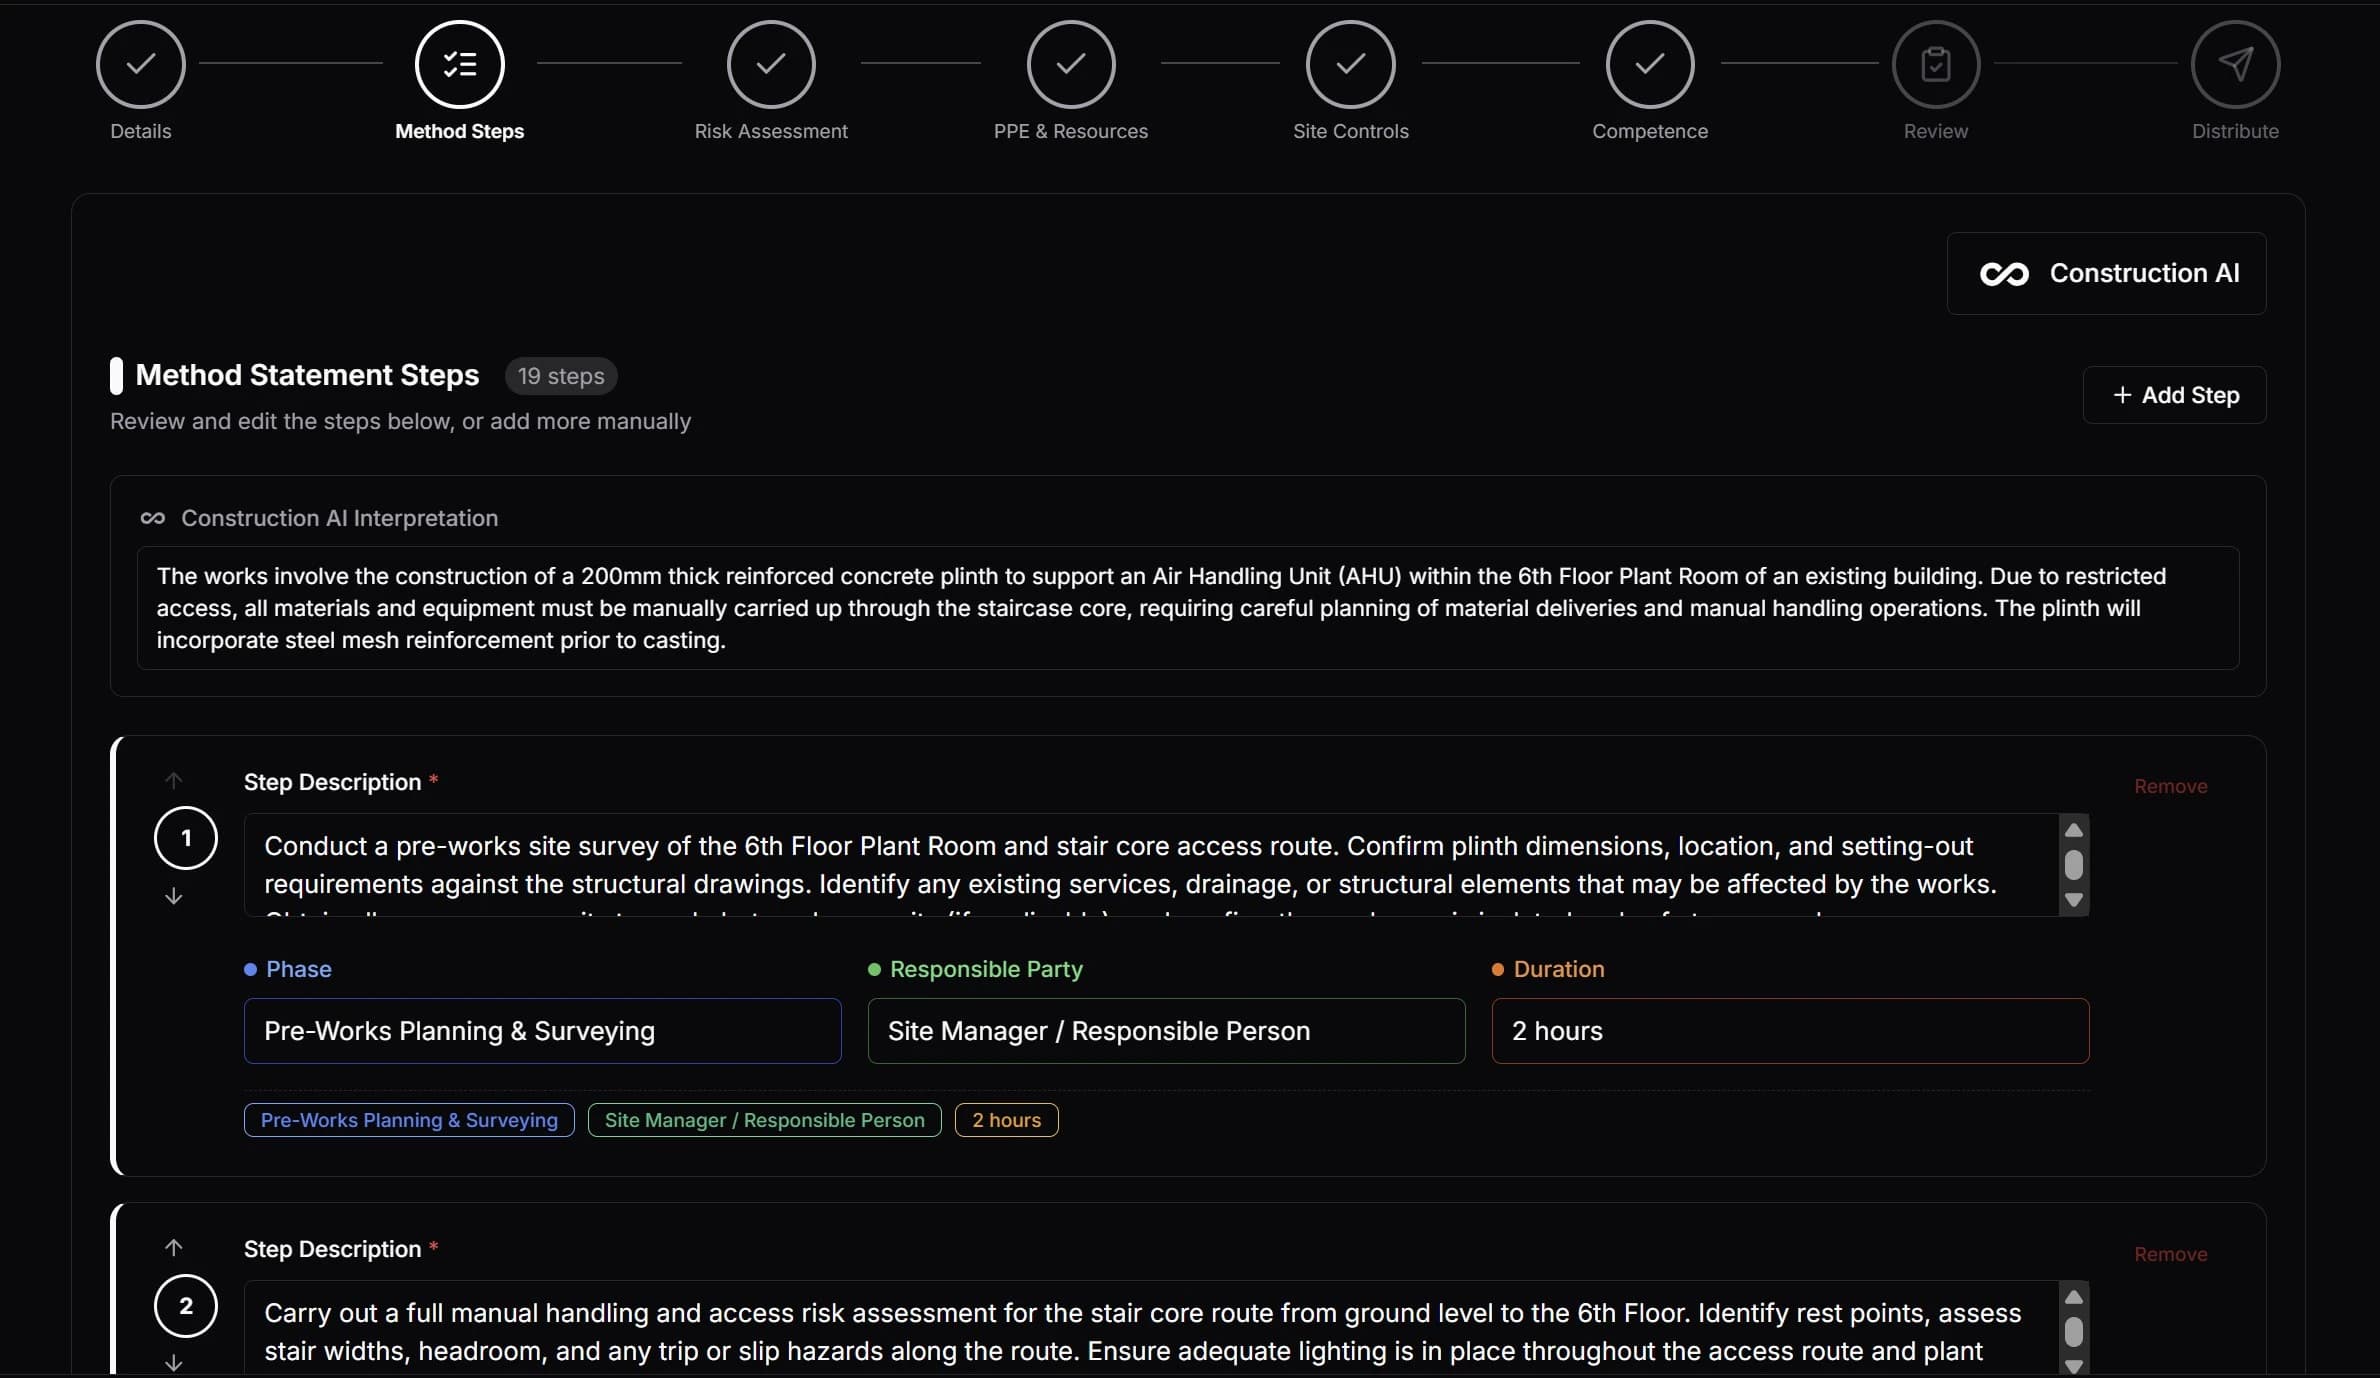
Task: Click the Responsible Party field of step 1
Action: [1166, 1031]
